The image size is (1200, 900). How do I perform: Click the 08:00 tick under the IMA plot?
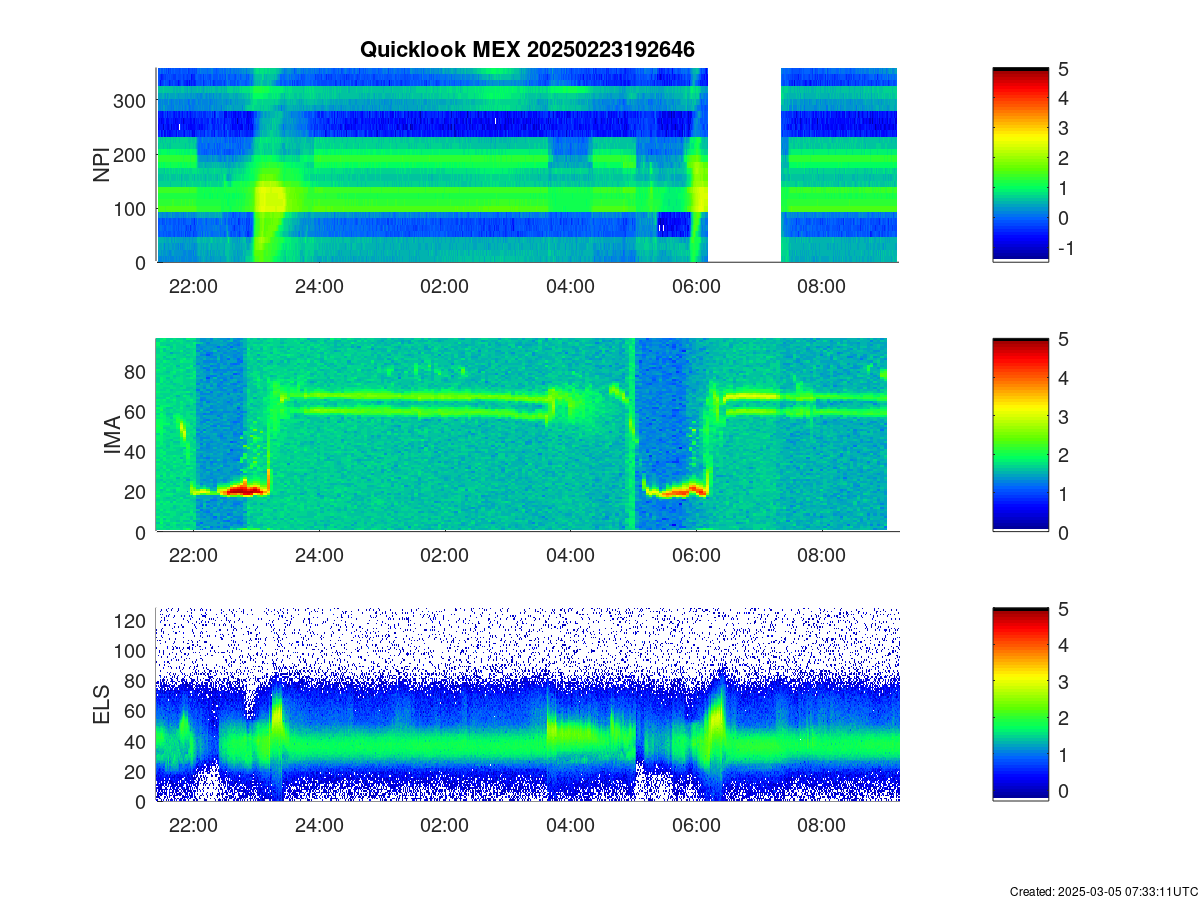coord(822,556)
